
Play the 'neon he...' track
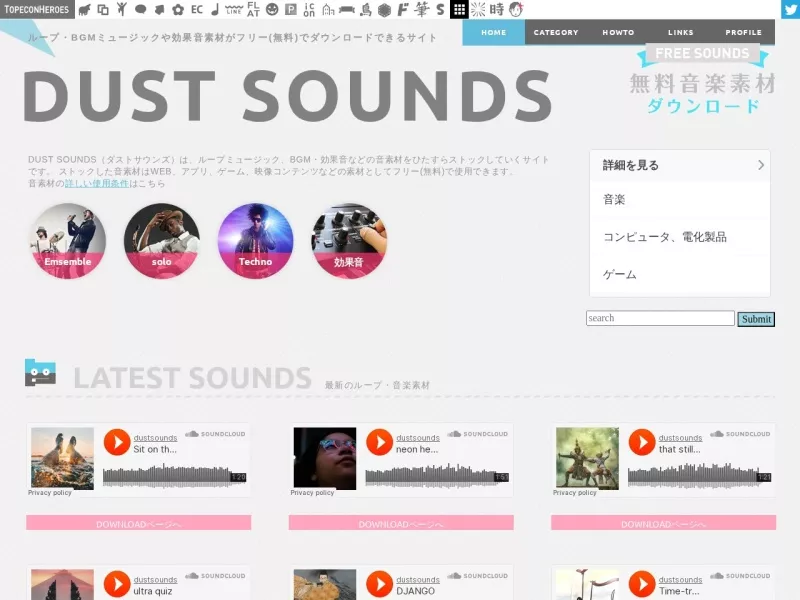click(380, 442)
